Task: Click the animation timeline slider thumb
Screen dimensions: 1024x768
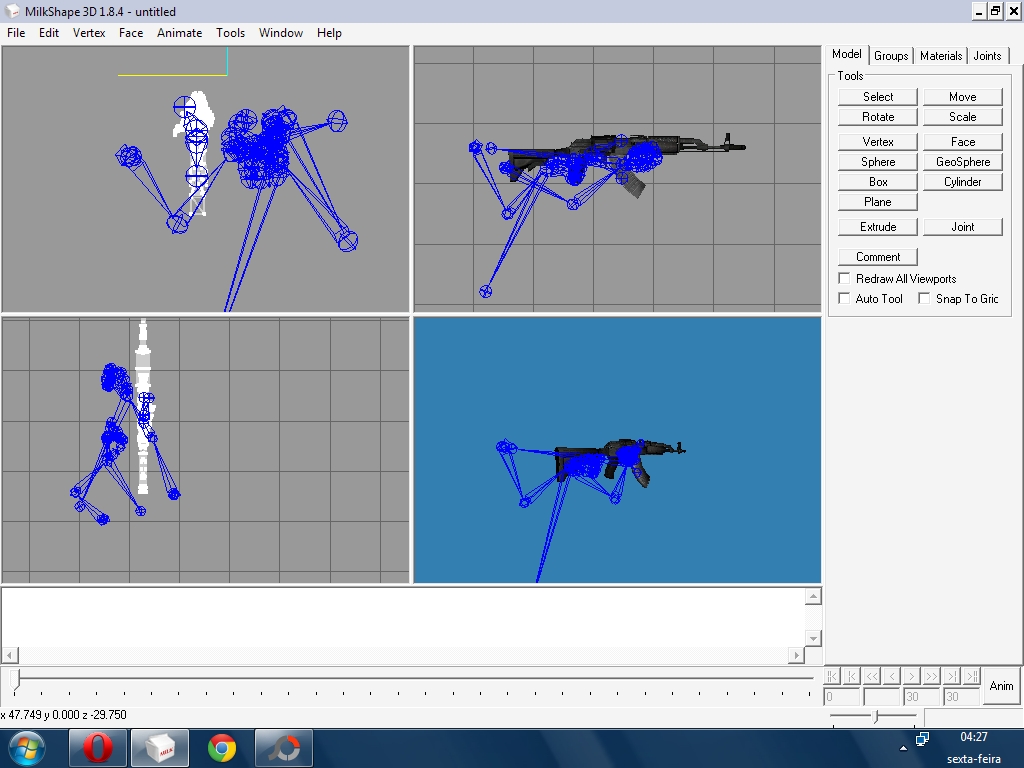Action: click(x=17, y=680)
